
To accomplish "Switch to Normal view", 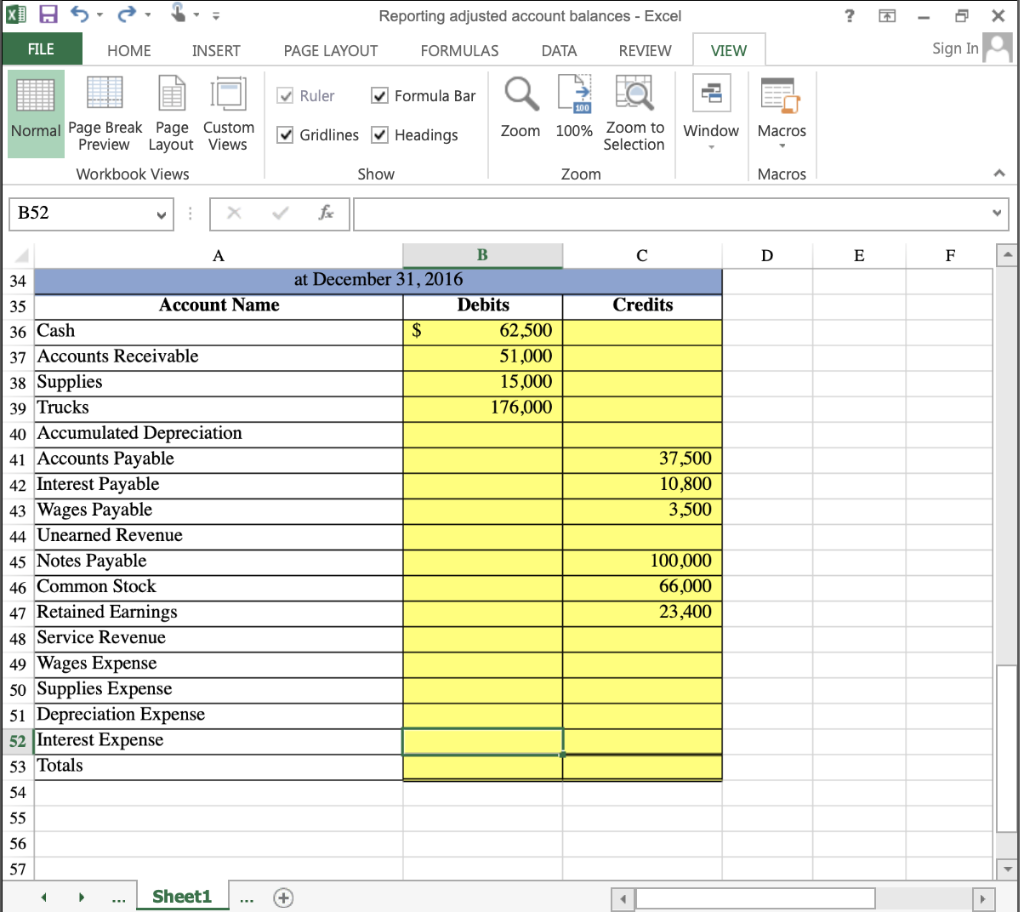I will (35, 112).
